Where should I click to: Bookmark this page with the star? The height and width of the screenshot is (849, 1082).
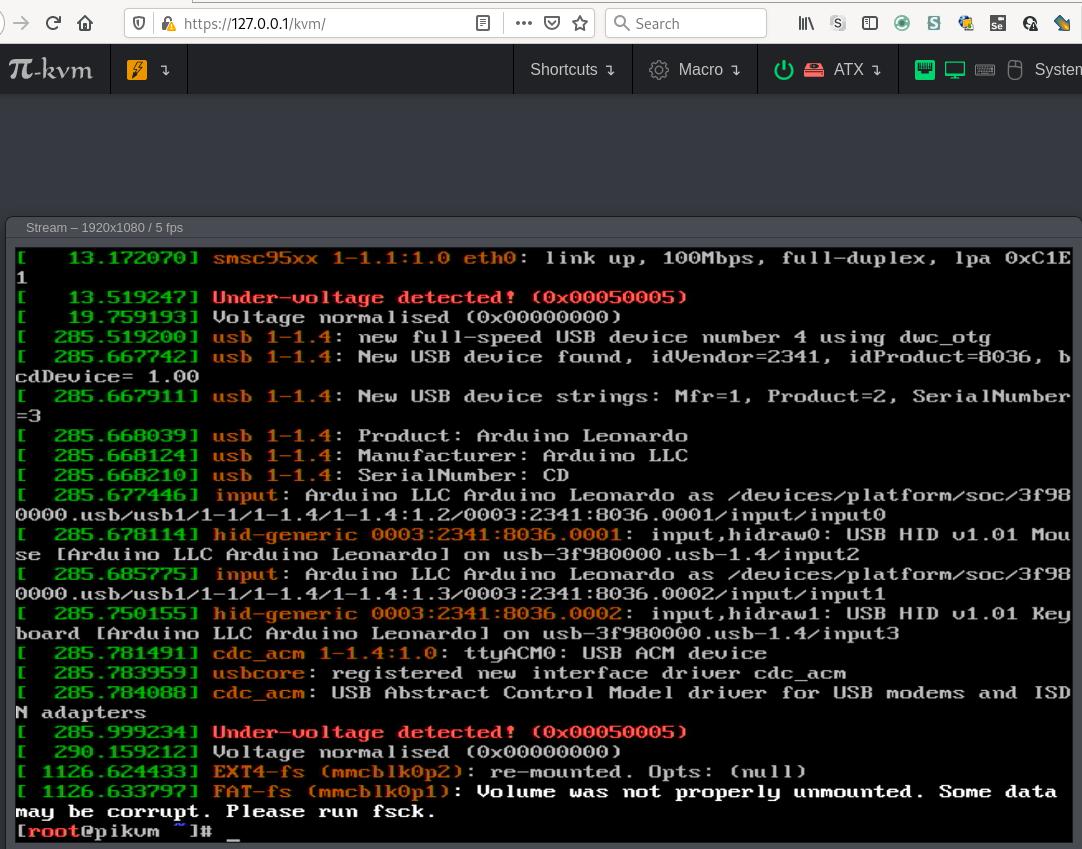click(580, 23)
